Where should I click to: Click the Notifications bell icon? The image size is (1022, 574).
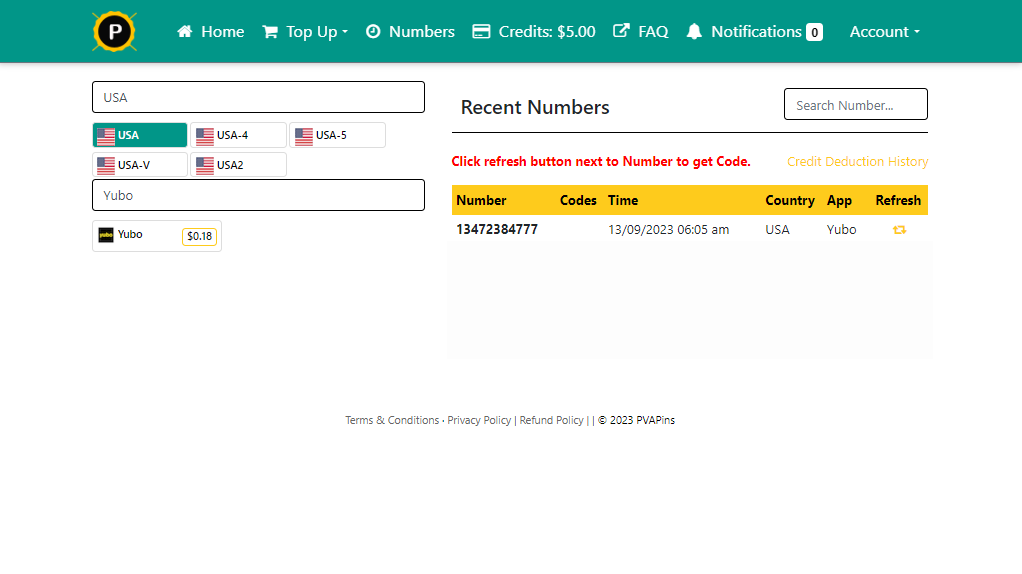click(x=694, y=31)
